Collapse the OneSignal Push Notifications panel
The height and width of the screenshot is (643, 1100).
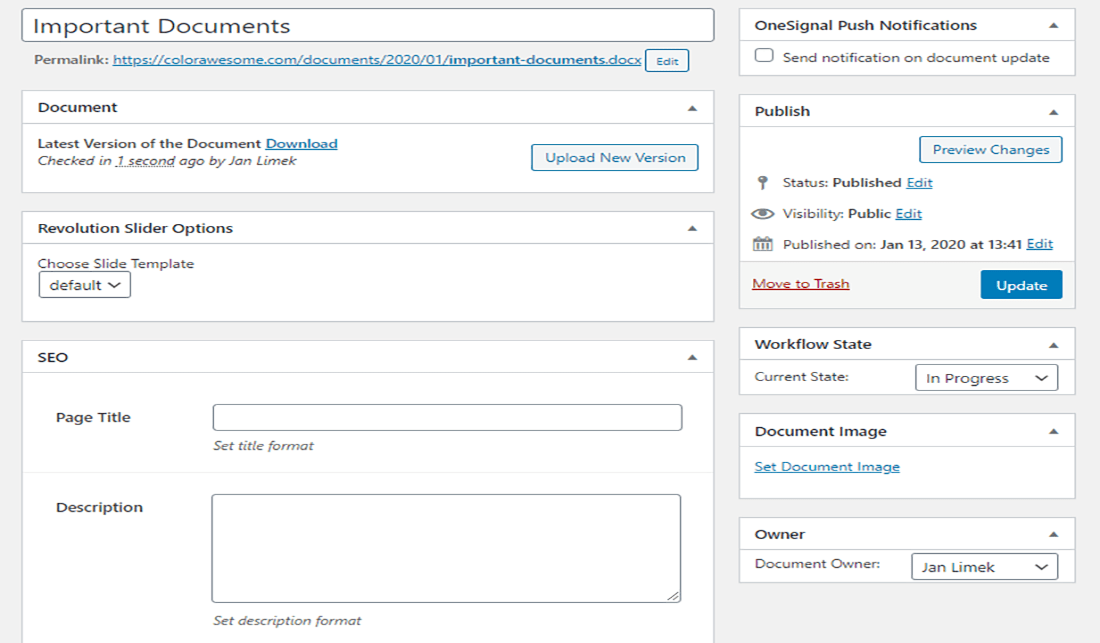coord(1055,24)
